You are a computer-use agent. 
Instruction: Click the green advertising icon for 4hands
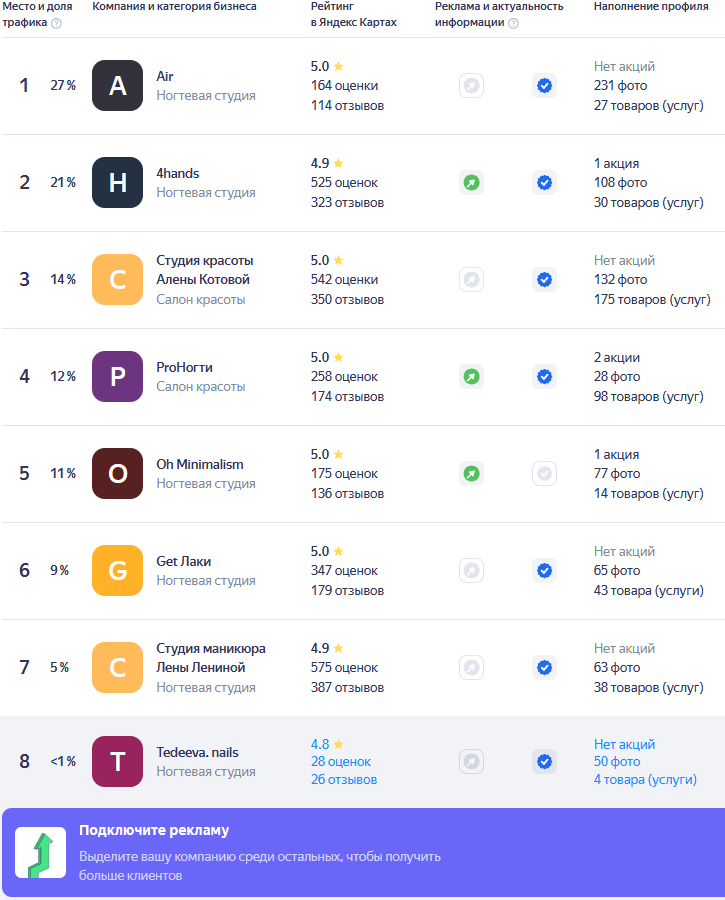coord(471,183)
